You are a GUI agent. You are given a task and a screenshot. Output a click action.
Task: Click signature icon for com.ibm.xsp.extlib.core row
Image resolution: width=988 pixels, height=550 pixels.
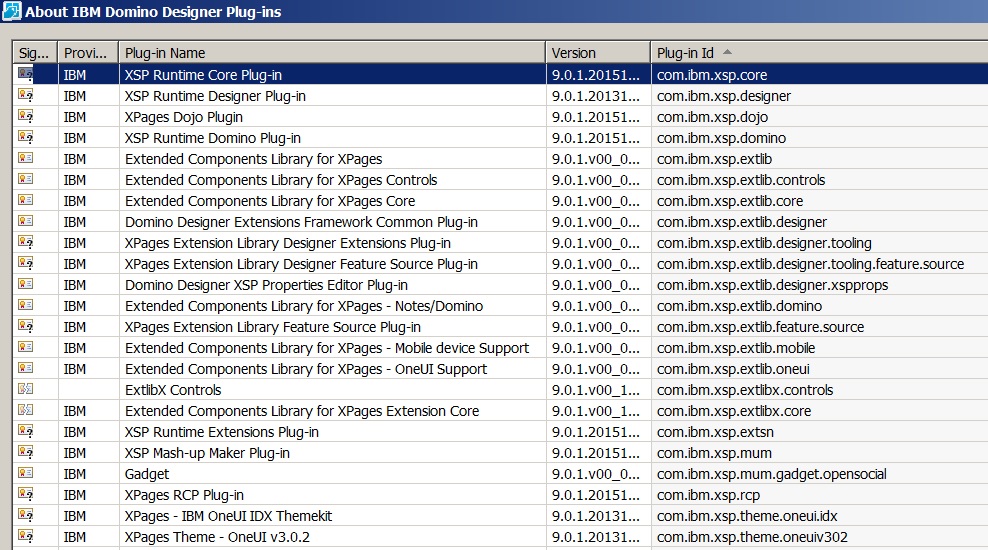[25, 200]
